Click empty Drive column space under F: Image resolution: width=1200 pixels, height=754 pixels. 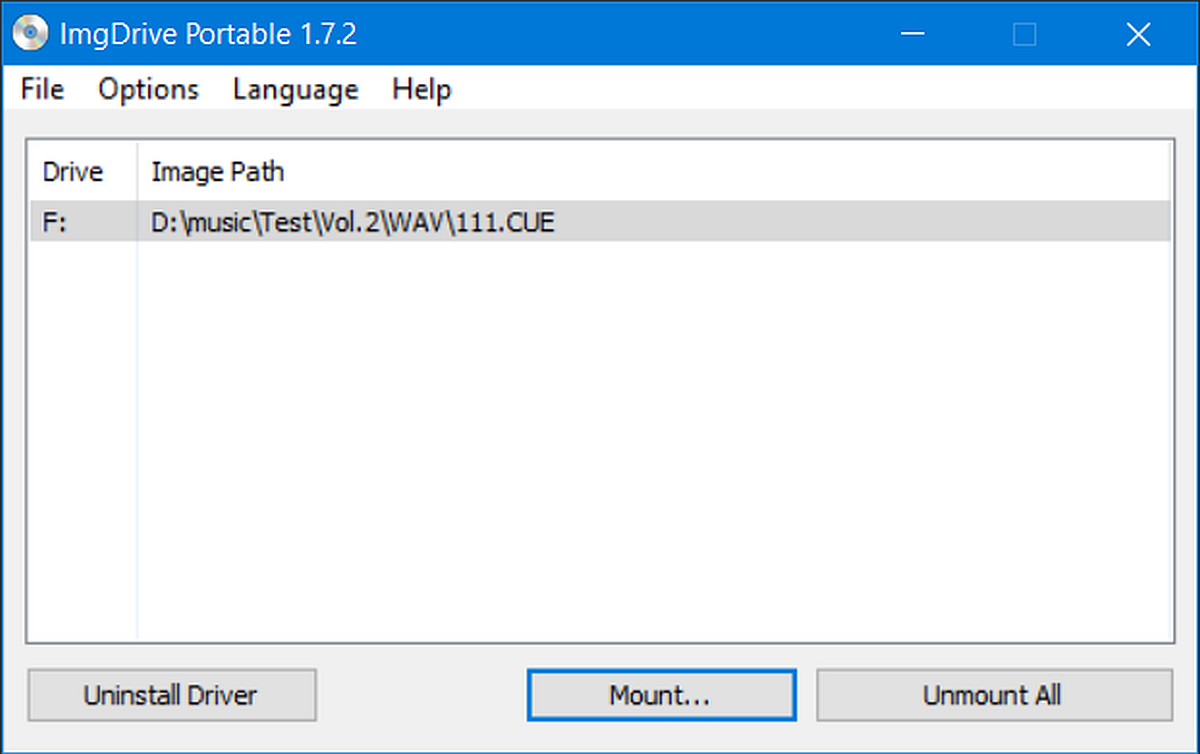(82, 440)
